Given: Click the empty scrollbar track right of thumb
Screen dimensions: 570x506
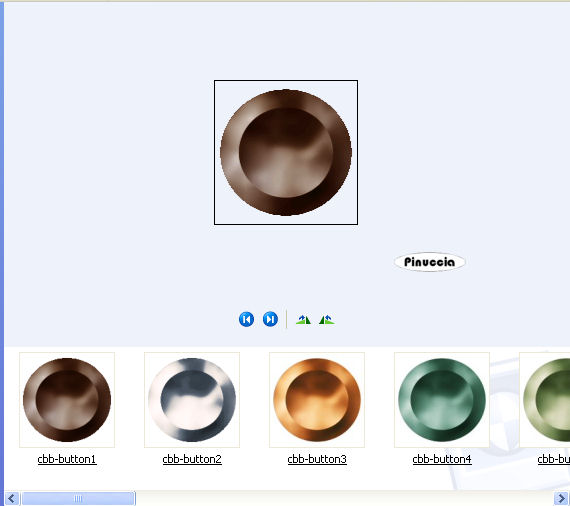Looking at the screenshot, I should (345, 498).
